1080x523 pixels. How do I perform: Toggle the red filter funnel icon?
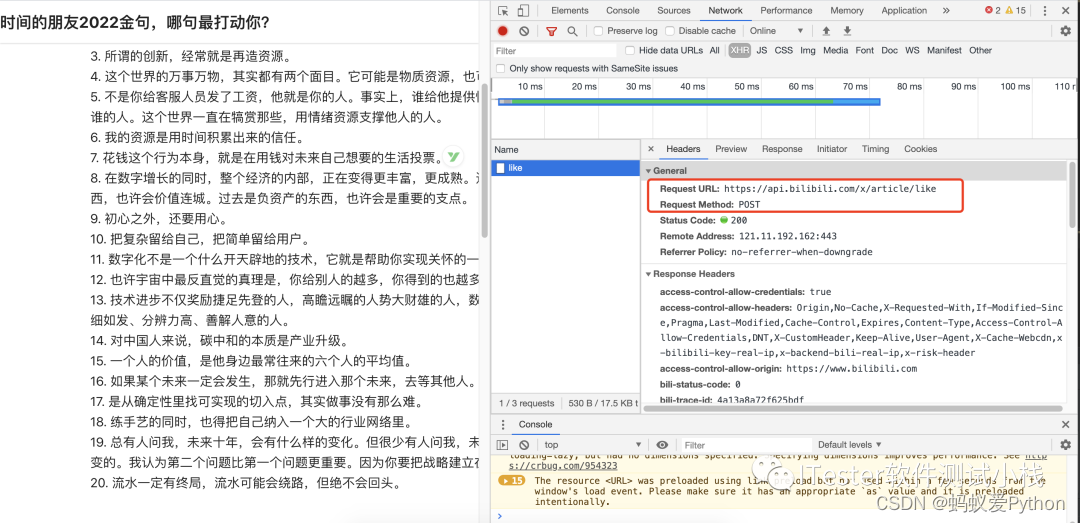(552, 31)
